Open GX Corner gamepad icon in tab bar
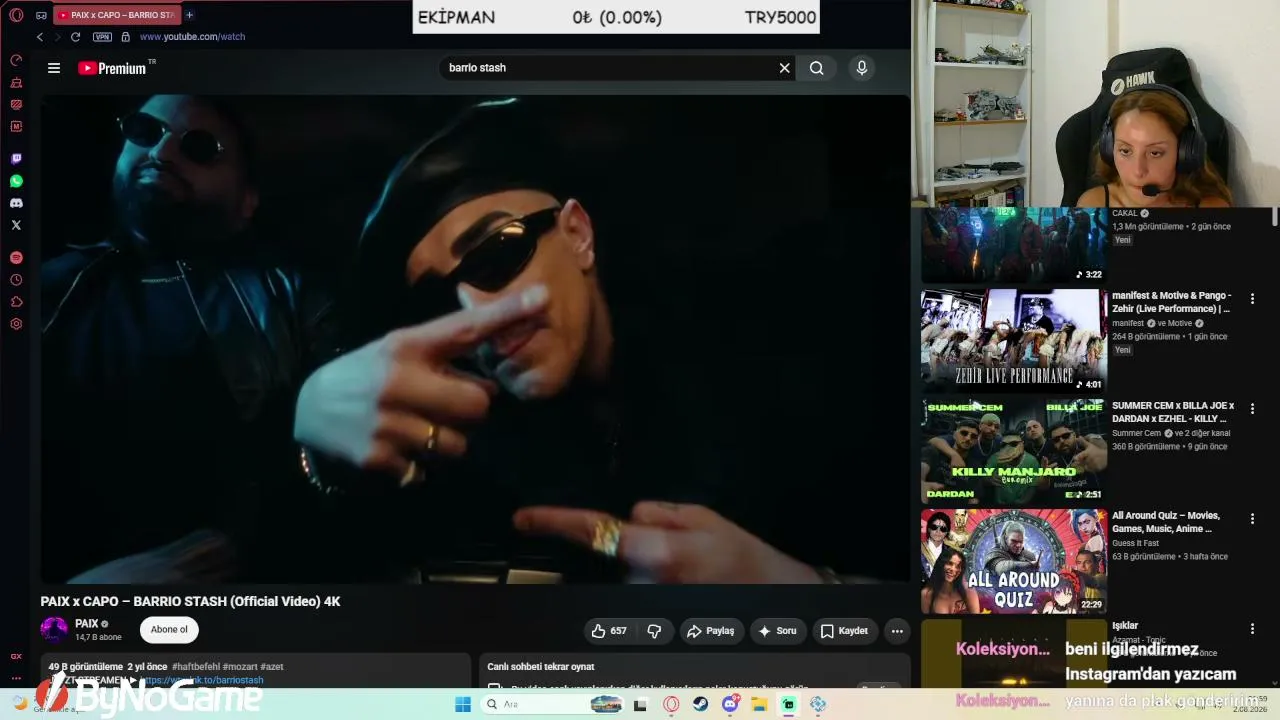1280x720 pixels. [41, 15]
